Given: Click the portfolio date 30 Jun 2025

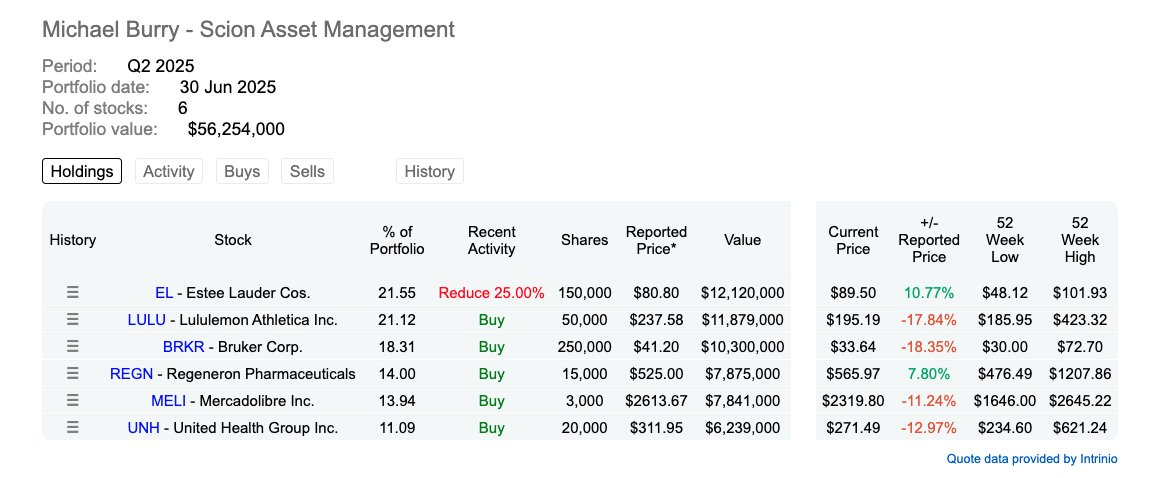Looking at the screenshot, I should (x=228, y=87).
